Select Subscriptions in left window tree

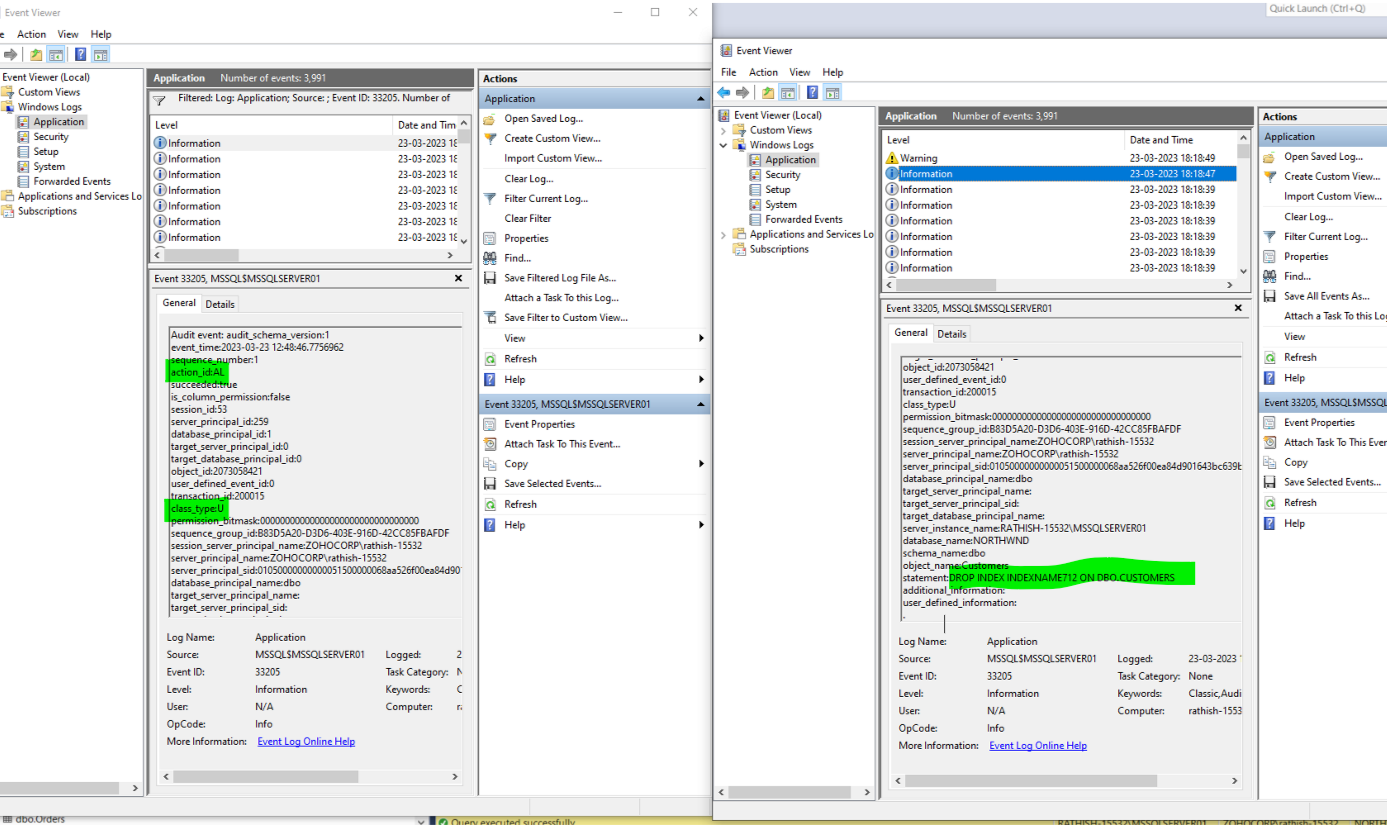coord(47,211)
